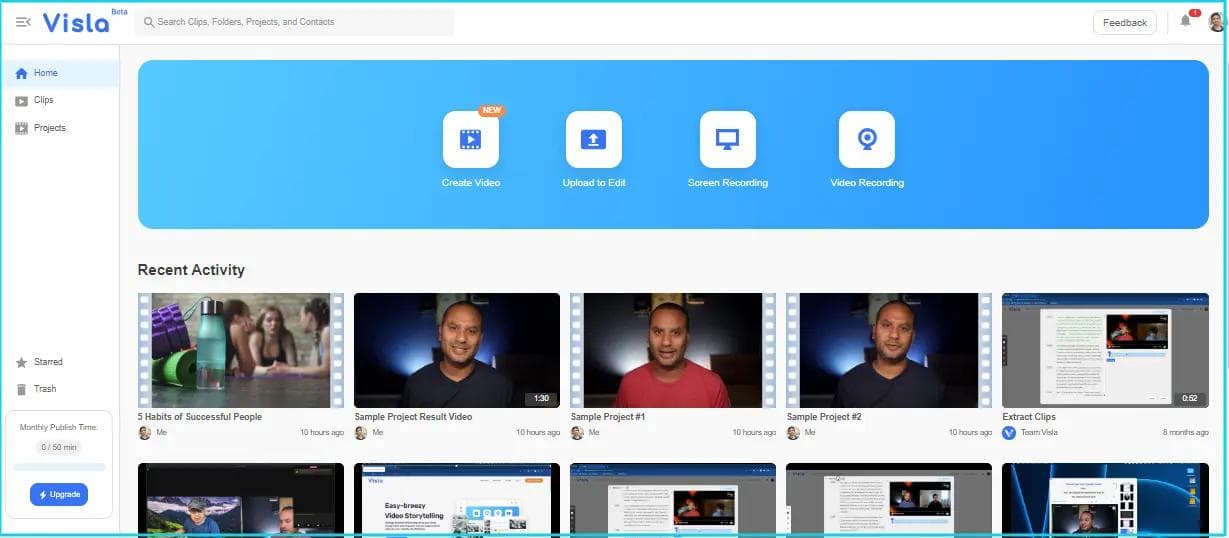1229x538 pixels.
Task: Open the Trash folder
Action: (x=45, y=389)
